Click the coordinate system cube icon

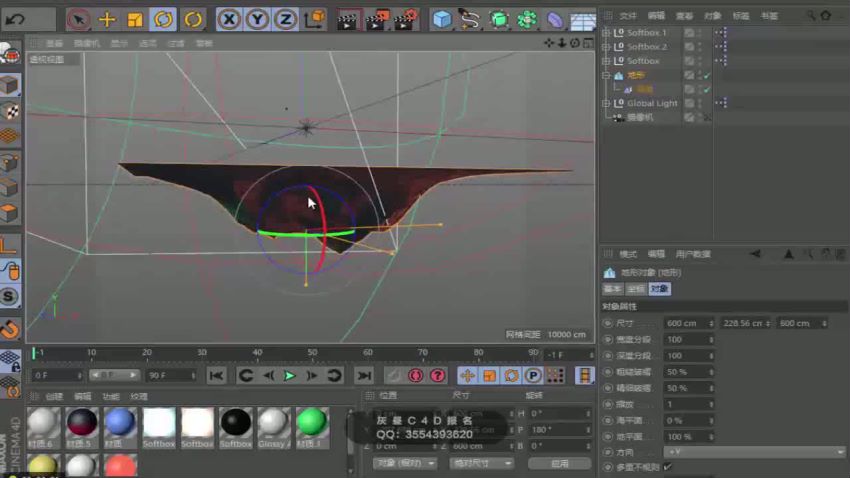point(315,20)
